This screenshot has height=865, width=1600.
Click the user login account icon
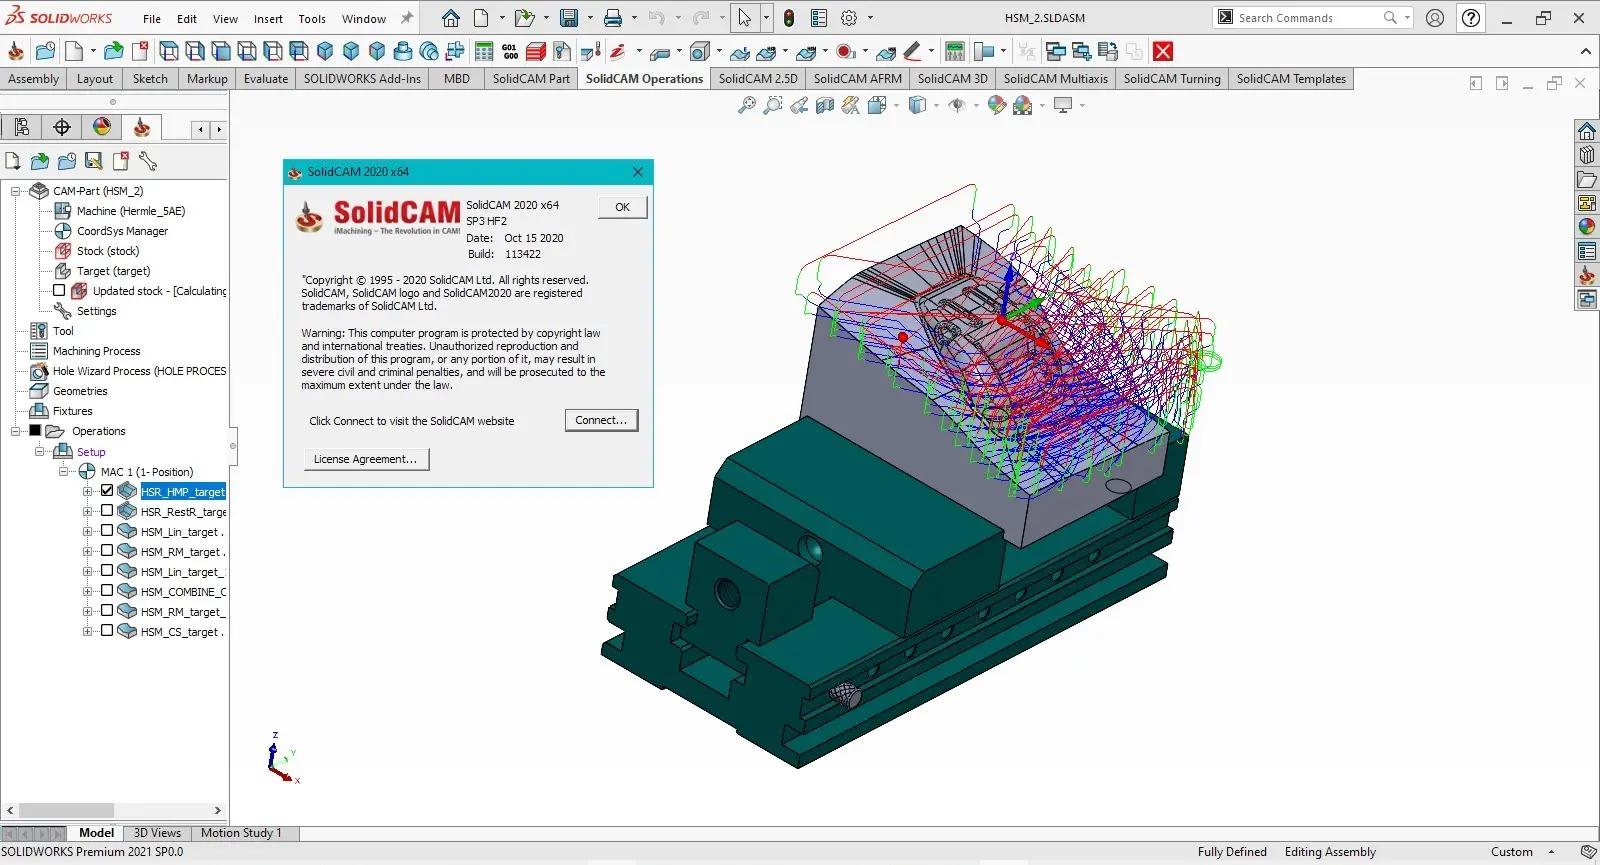(x=1435, y=18)
